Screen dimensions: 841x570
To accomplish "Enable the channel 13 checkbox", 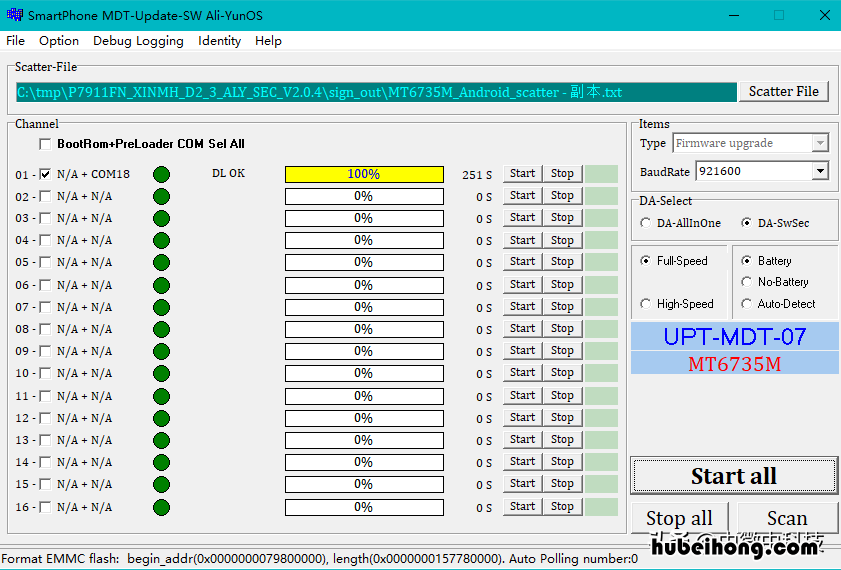I will pos(45,440).
